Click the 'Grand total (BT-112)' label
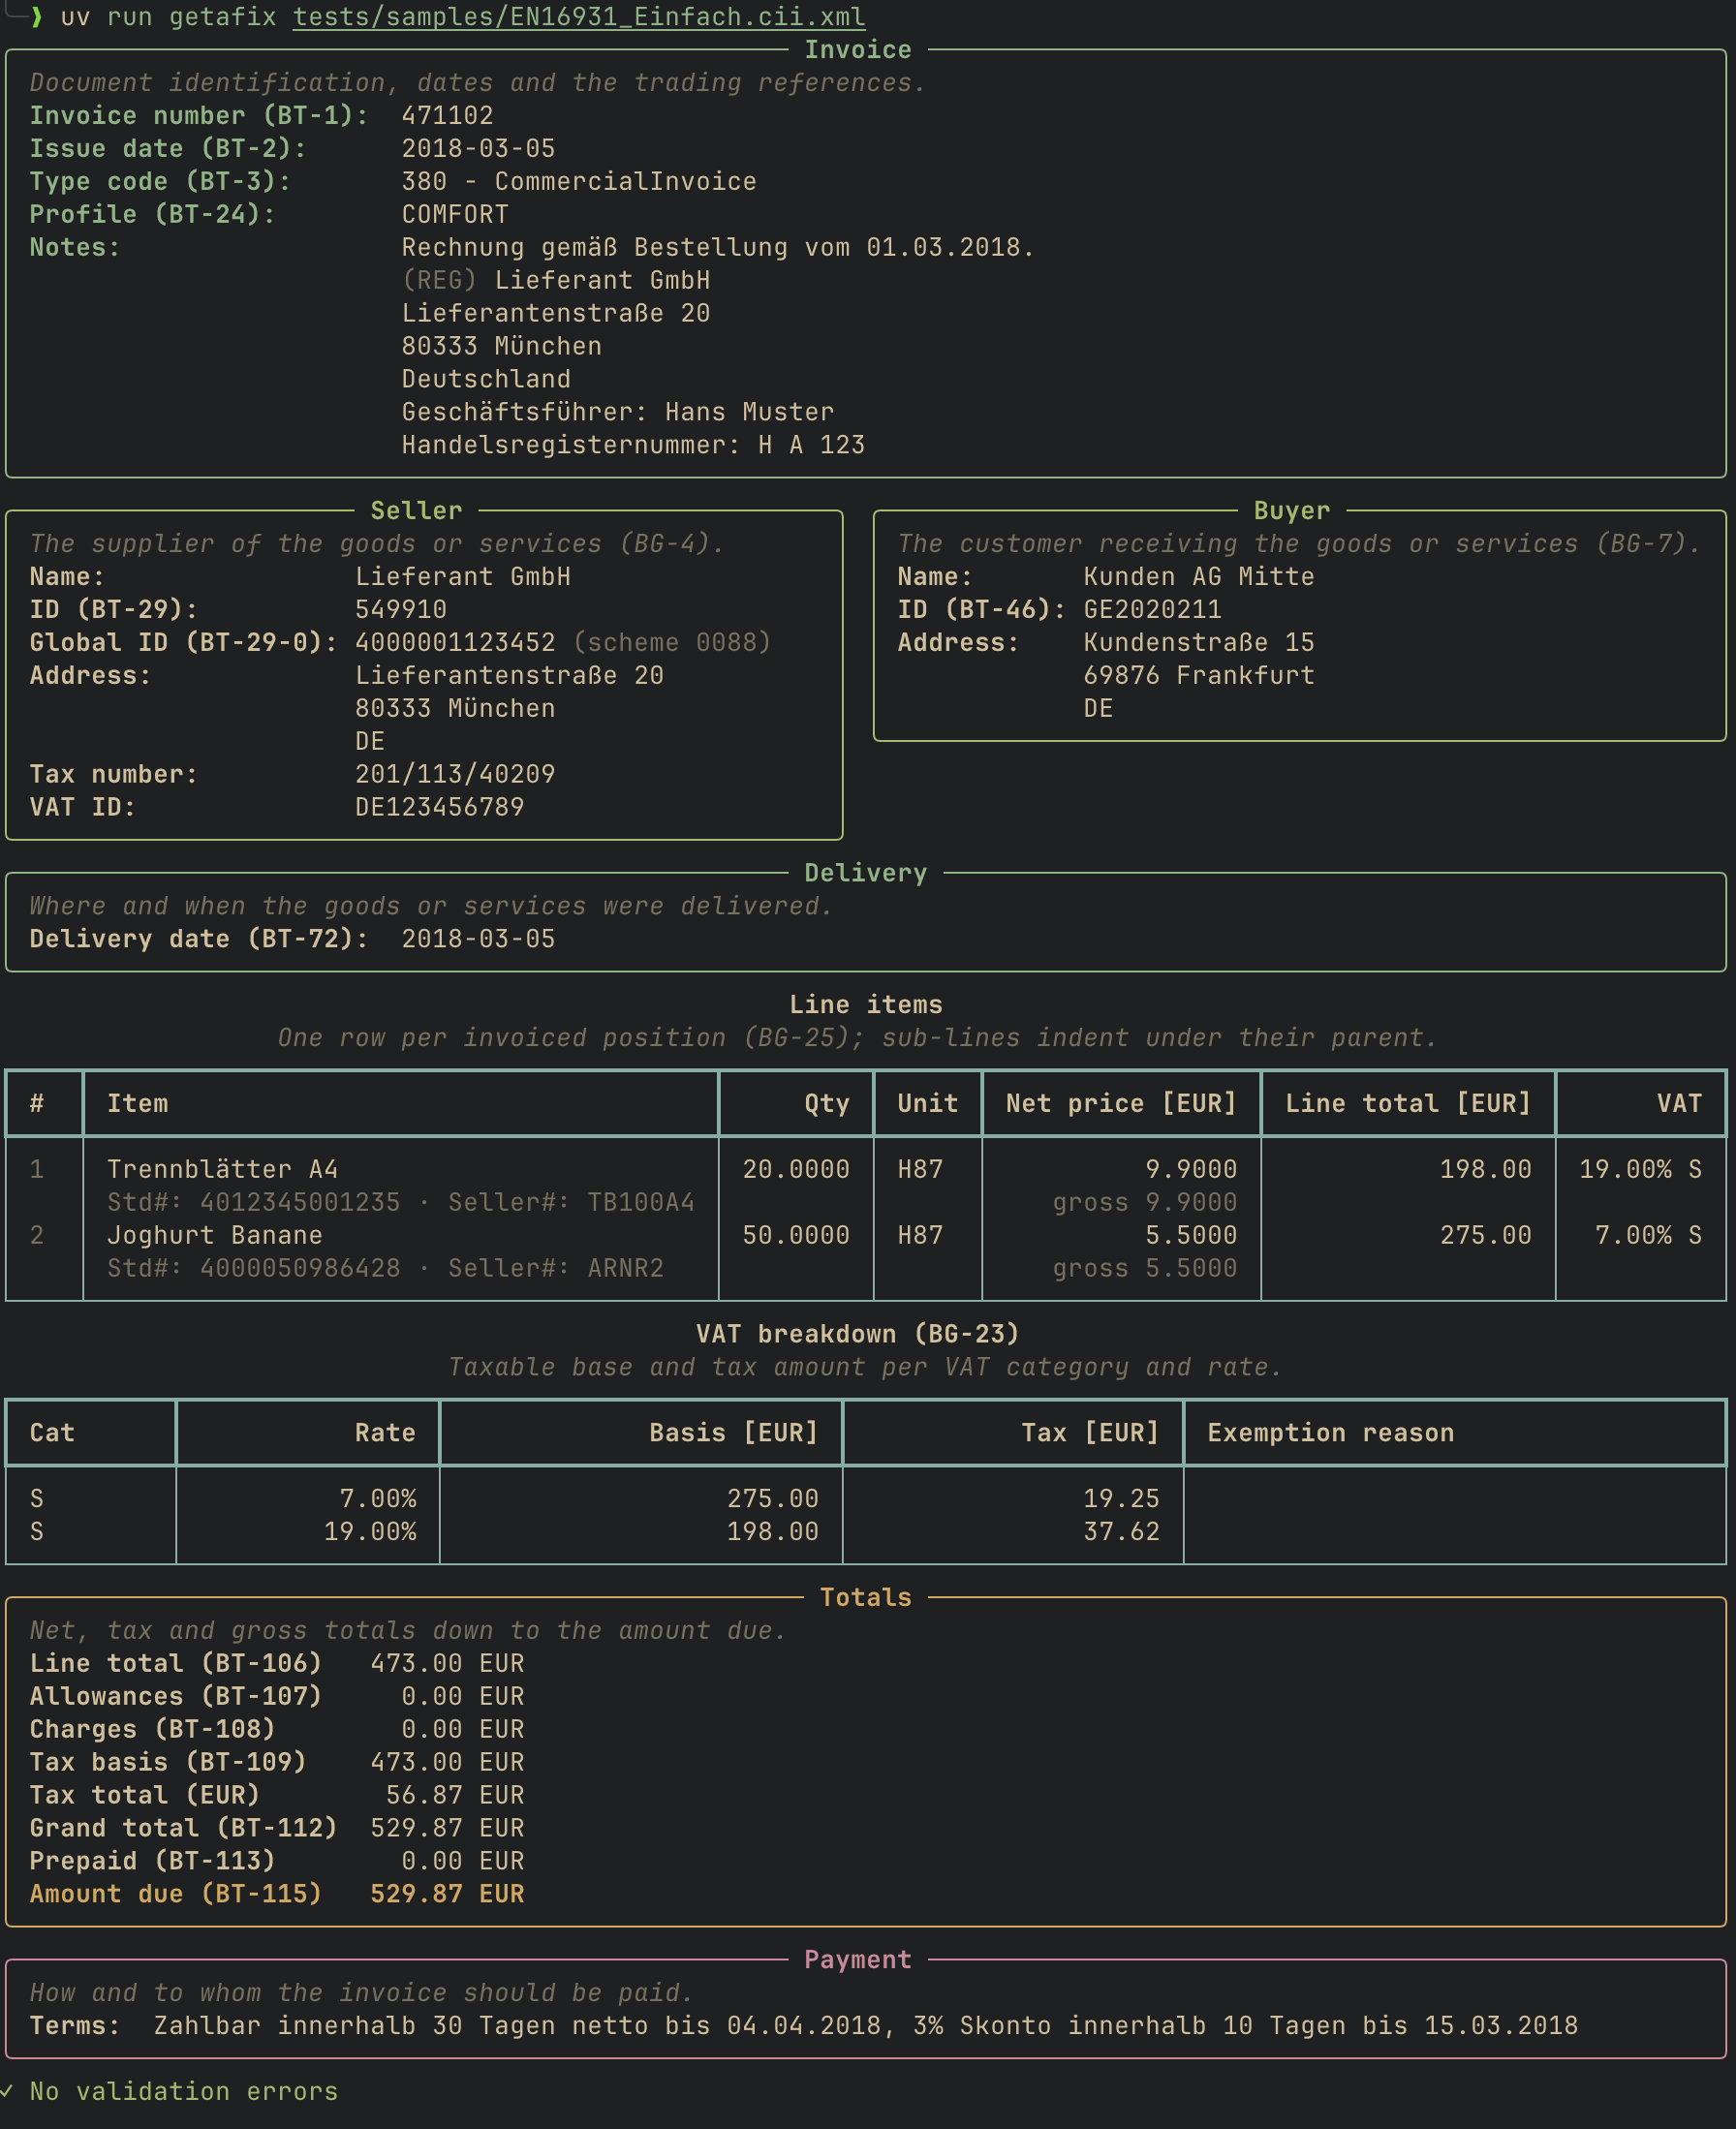This screenshot has height=2129, width=1736. pos(184,1828)
